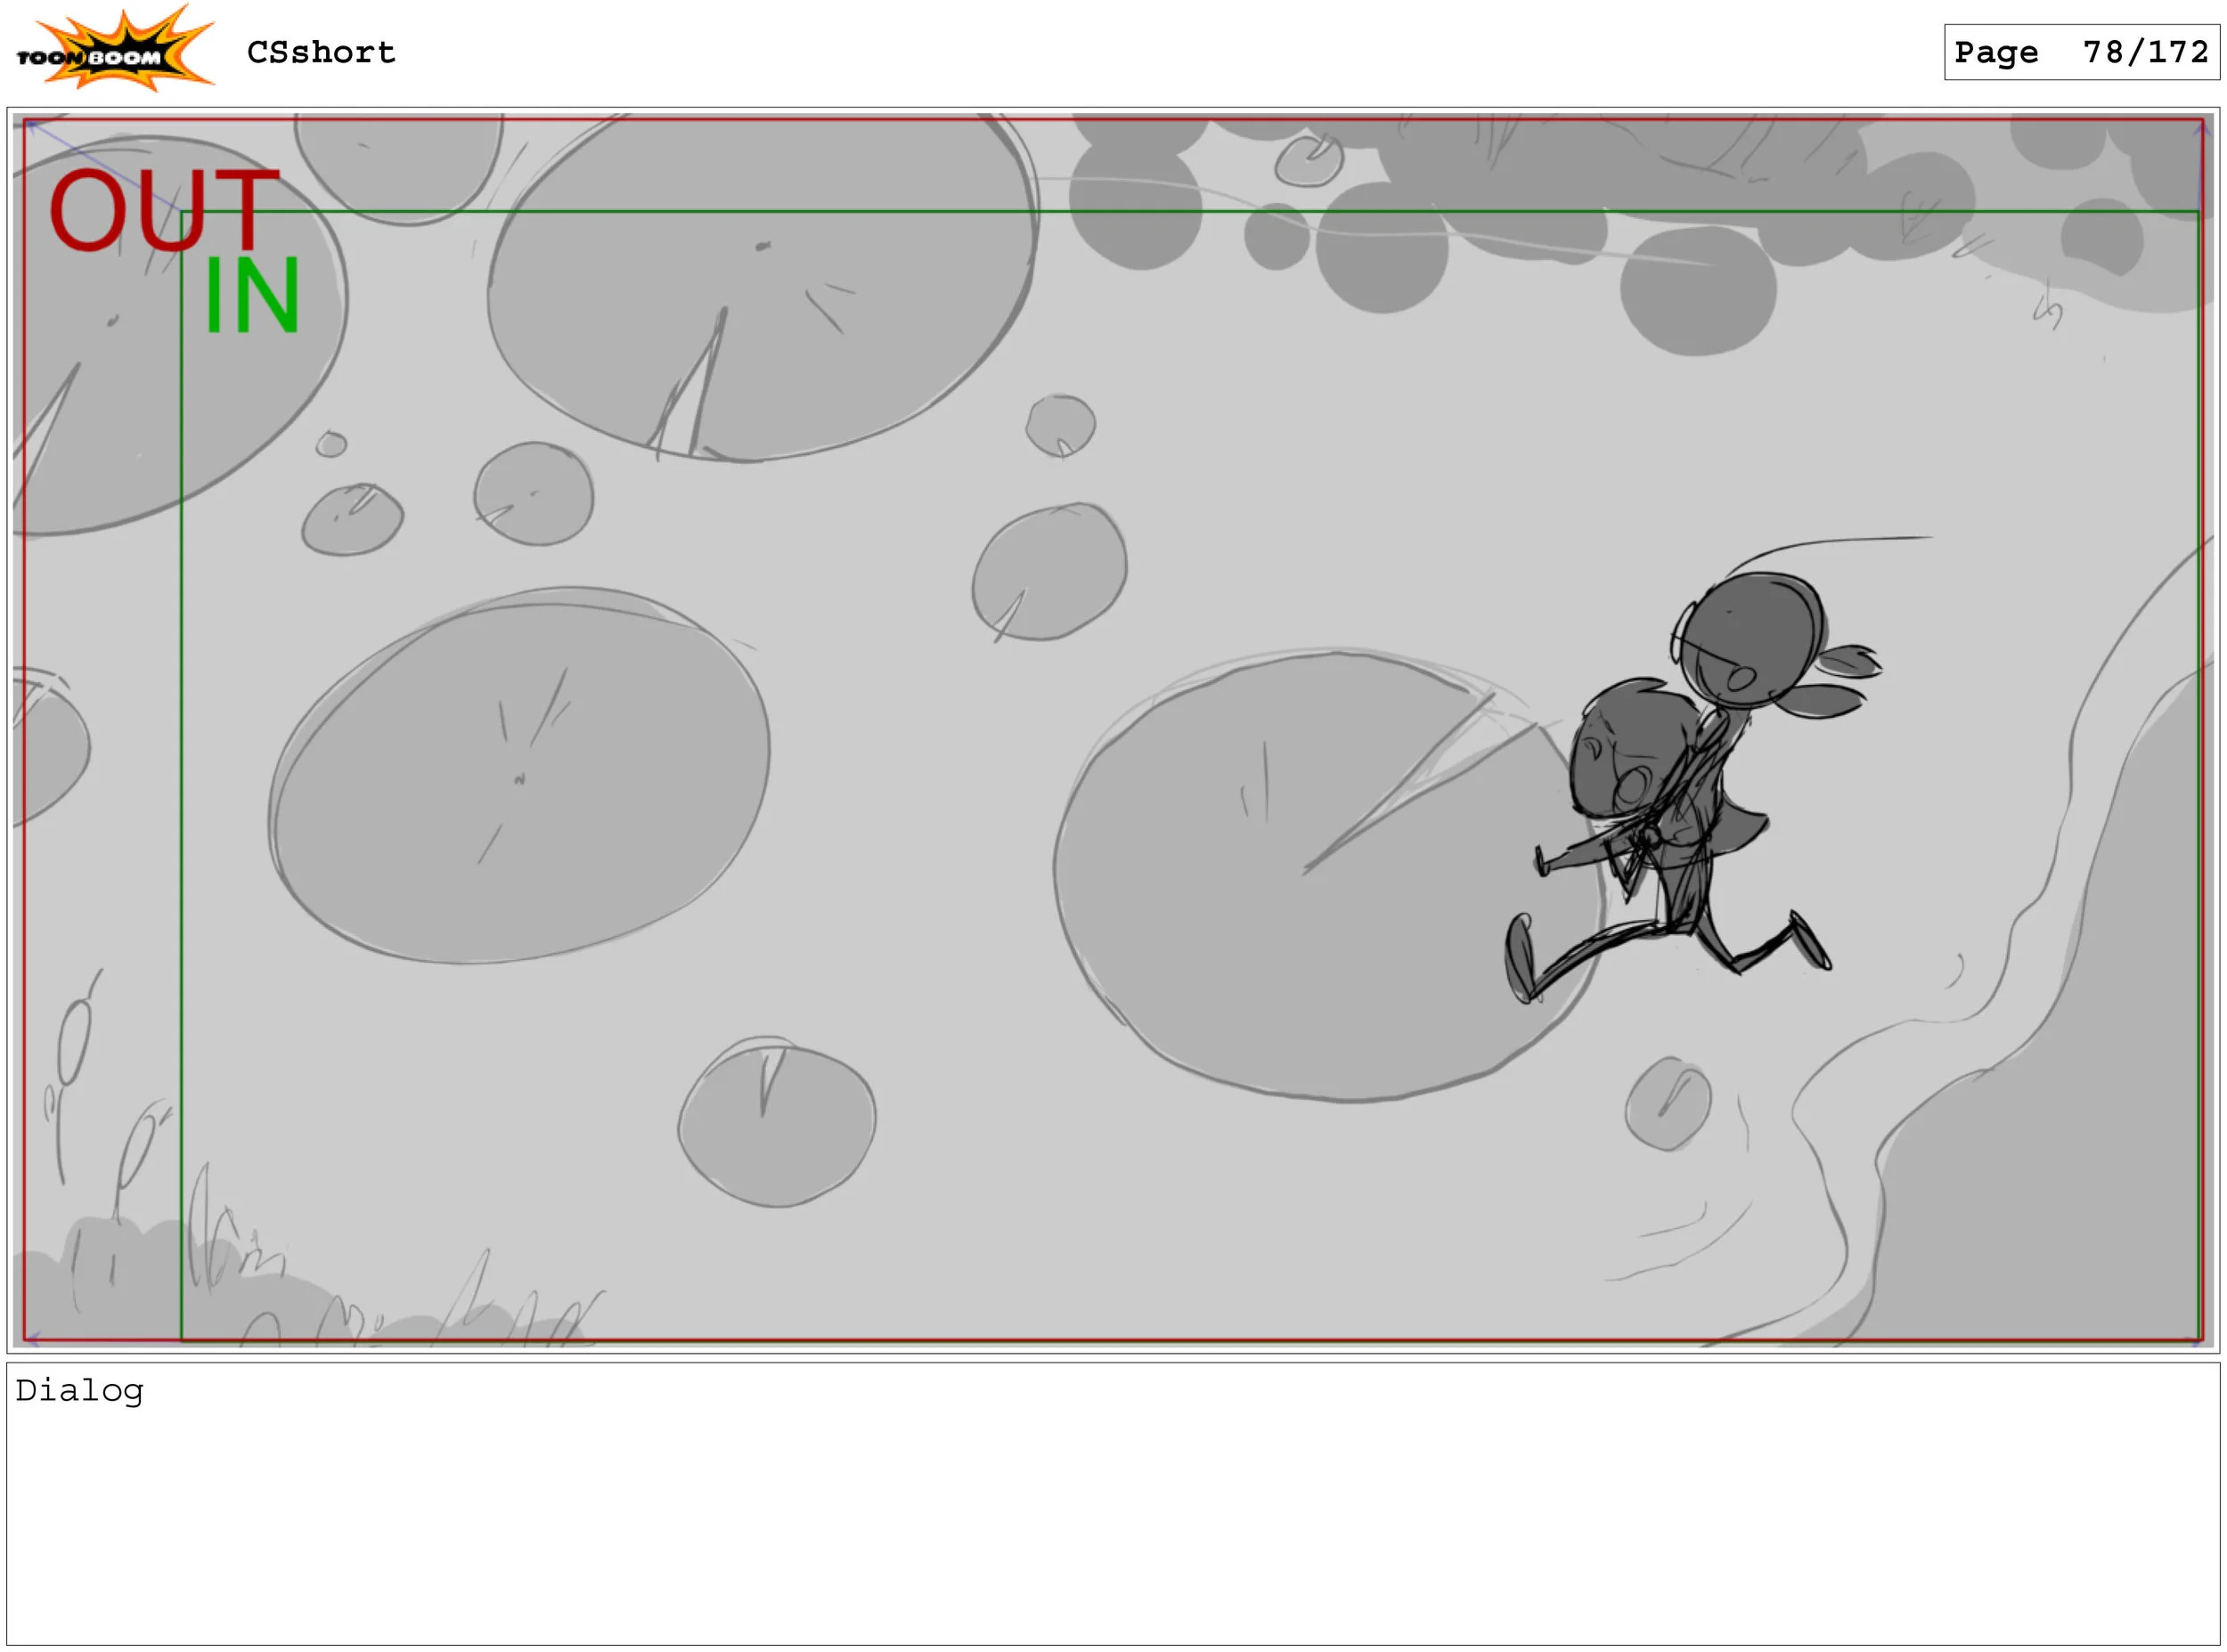Click the green IN frame's top-left corner
Viewport: 2227px width, 1652px height.
182,212
